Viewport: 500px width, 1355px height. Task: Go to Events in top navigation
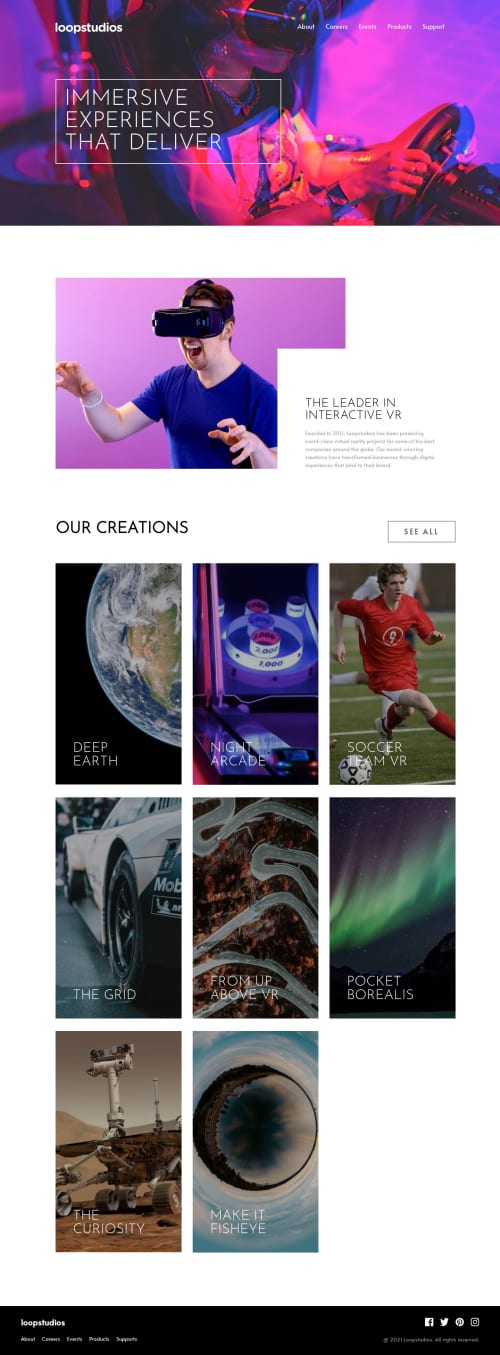click(368, 27)
